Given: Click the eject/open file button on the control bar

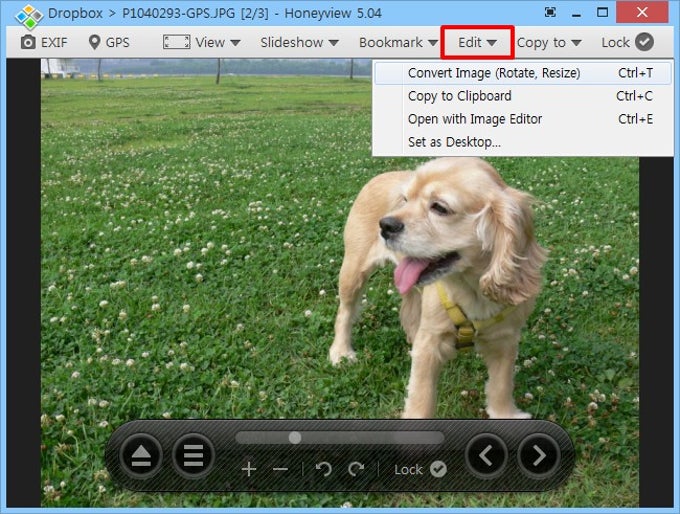Looking at the screenshot, I should tap(141, 456).
